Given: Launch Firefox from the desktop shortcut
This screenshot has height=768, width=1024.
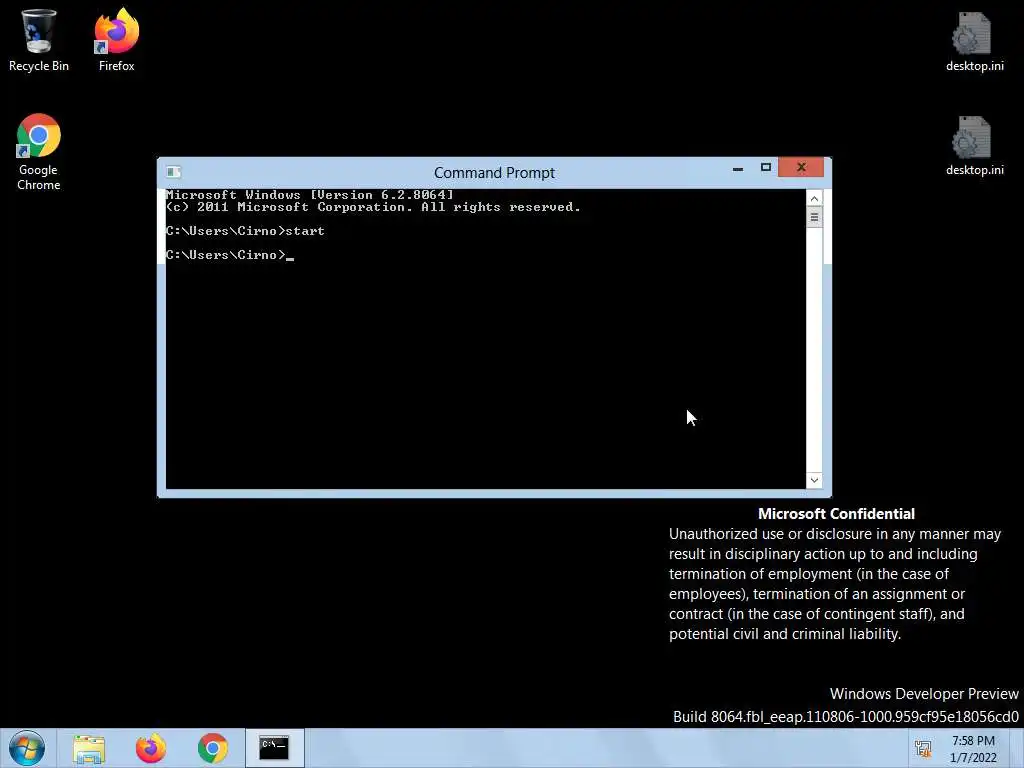Looking at the screenshot, I should click(x=116, y=39).
